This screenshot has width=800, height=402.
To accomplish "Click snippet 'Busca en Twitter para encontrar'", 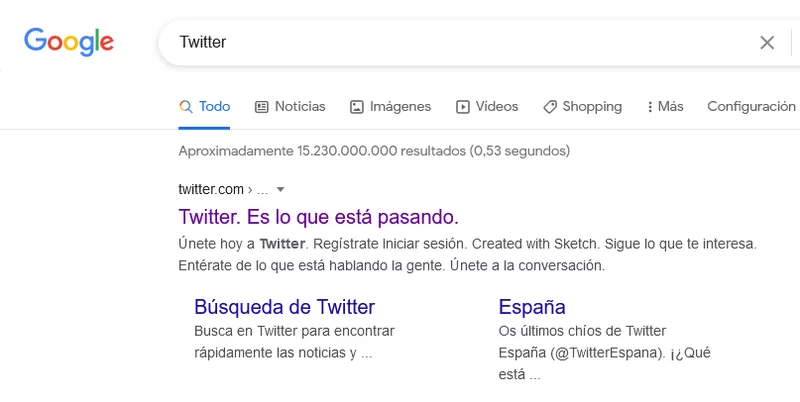I will [294, 331].
